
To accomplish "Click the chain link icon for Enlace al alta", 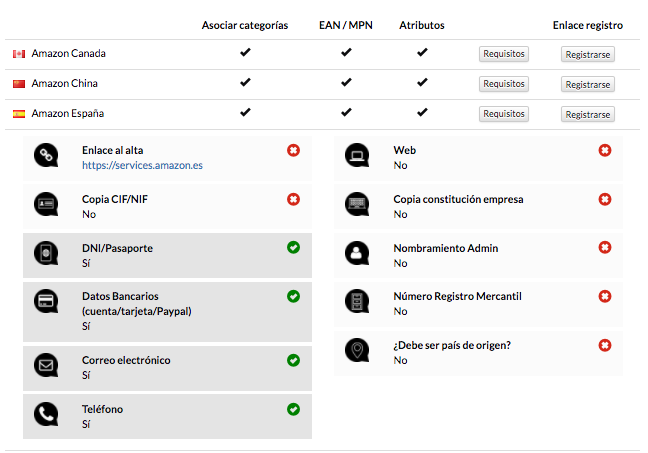I will pyautogui.click(x=46, y=155).
